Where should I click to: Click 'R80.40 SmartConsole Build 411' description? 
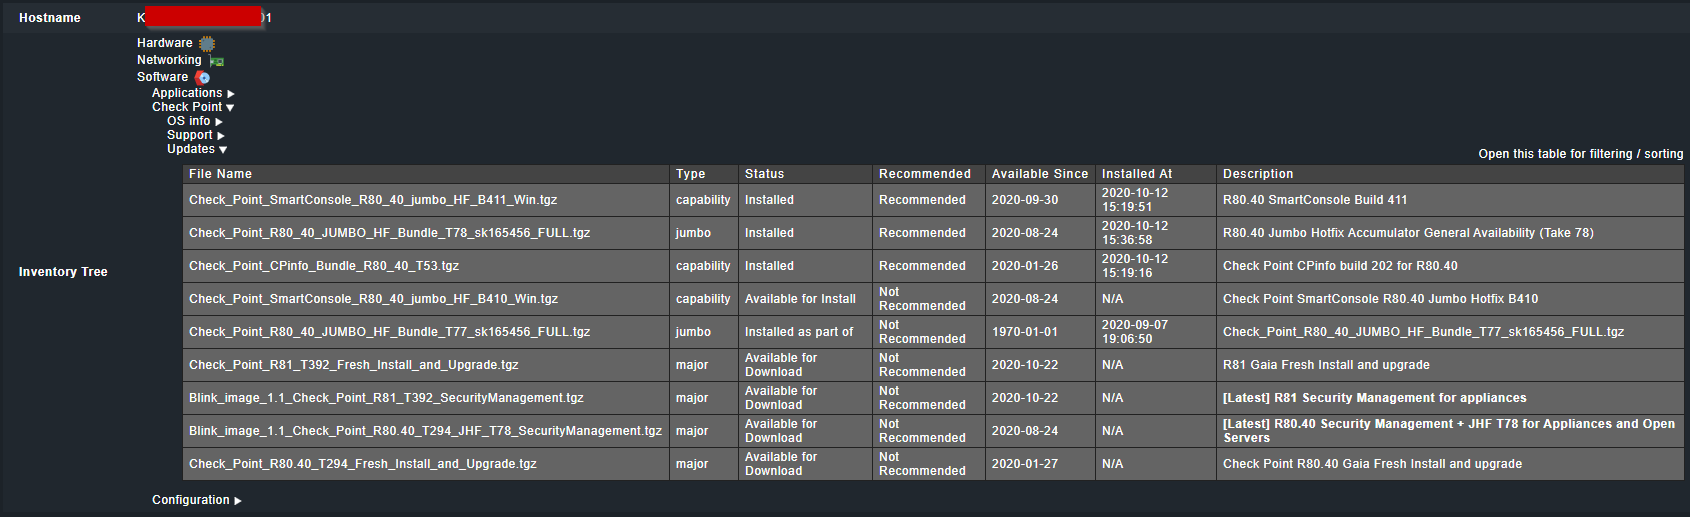click(1315, 200)
